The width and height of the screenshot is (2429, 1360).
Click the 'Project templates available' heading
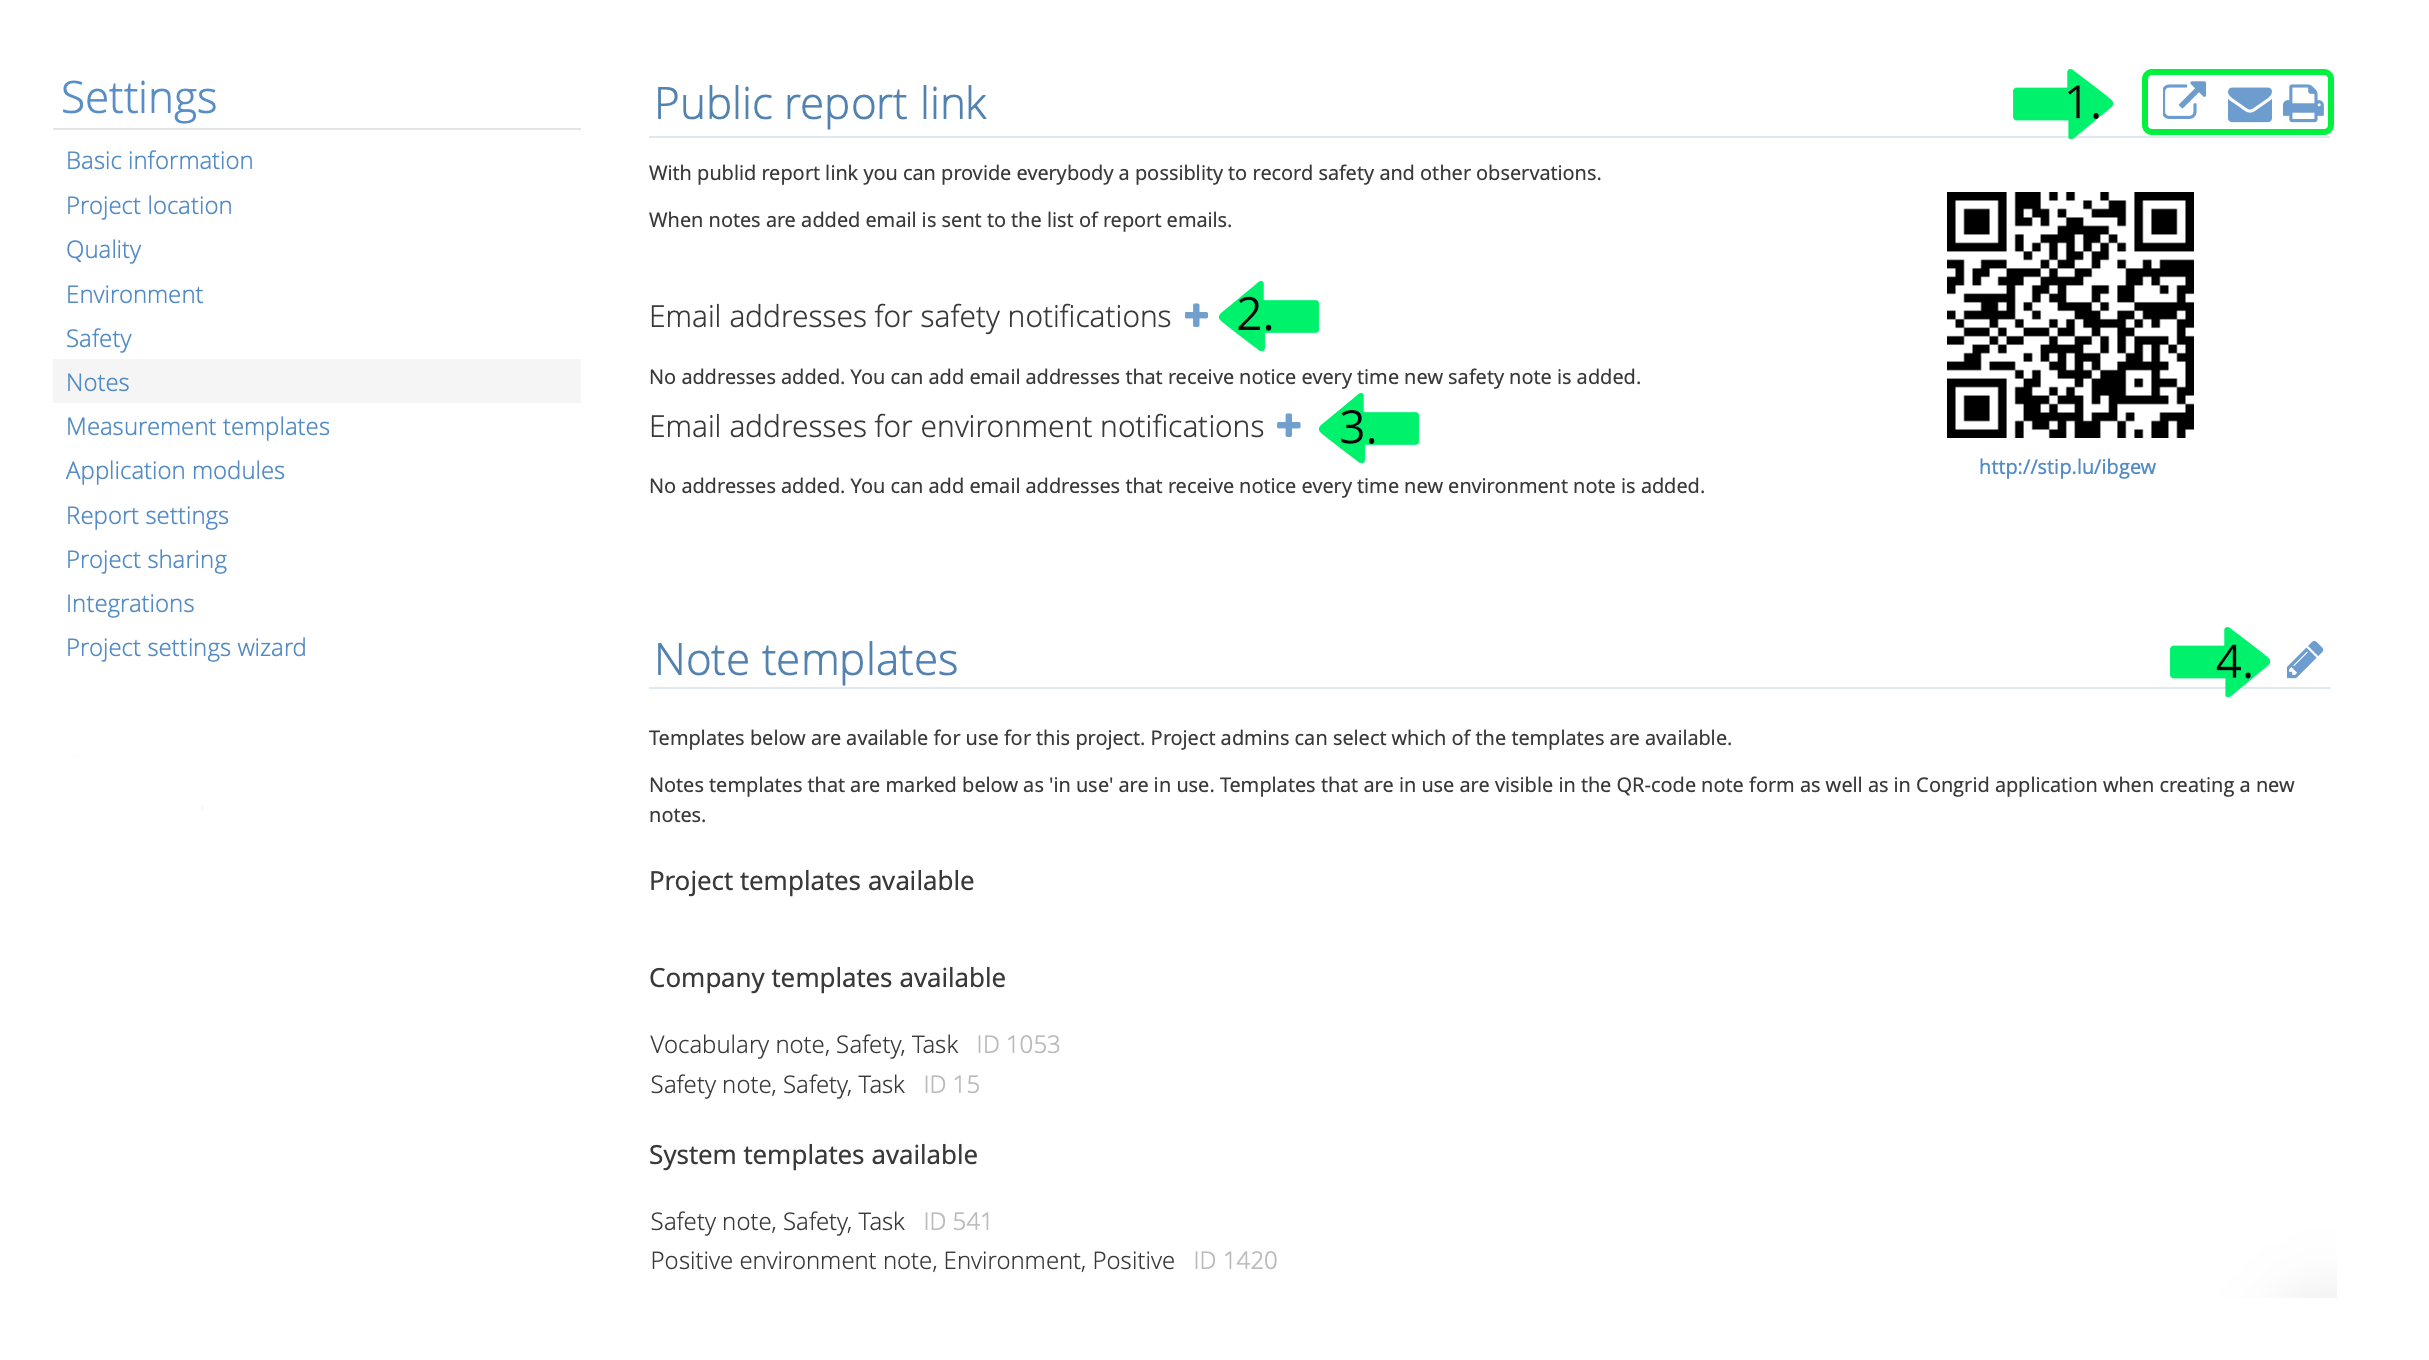811,880
